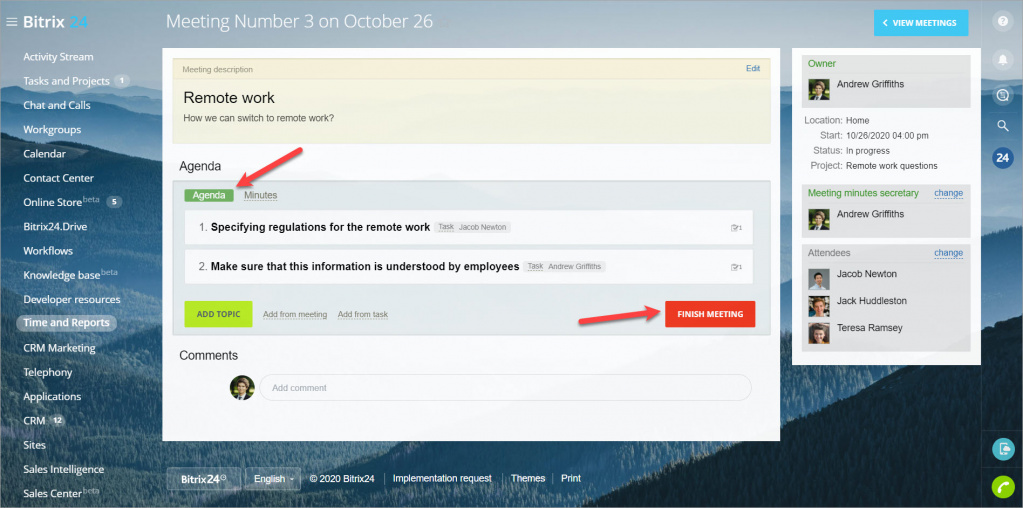Open Sites in sidebar
1023x508 pixels.
pos(35,445)
